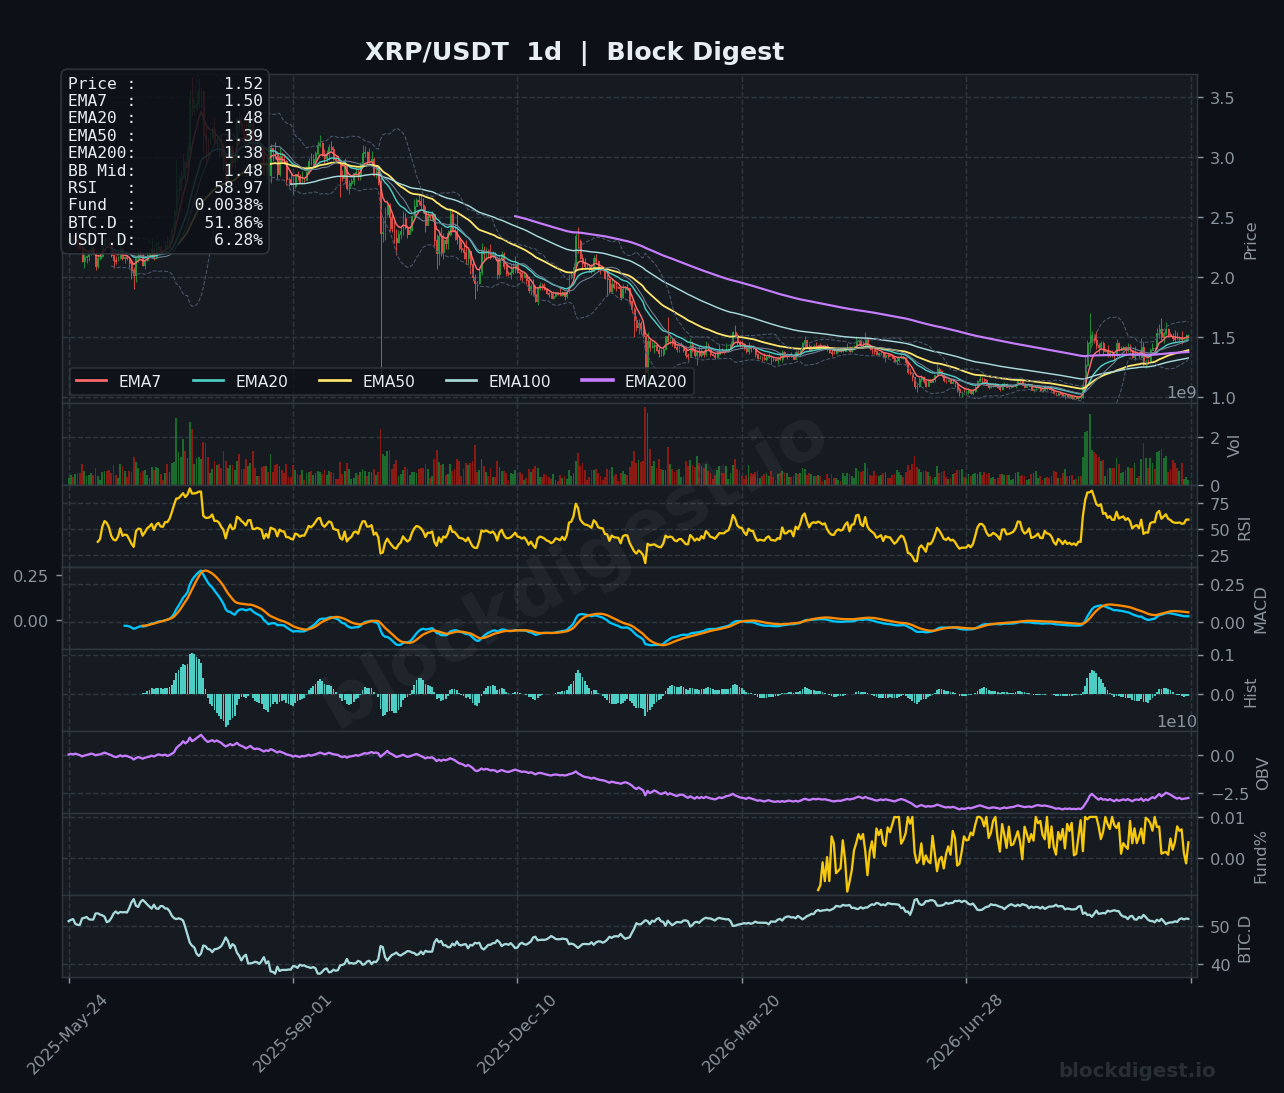This screenshot has width=1284, height=1093.
Task: Click the "BTC.D : 51.86%" info box row
Action: 165,223
